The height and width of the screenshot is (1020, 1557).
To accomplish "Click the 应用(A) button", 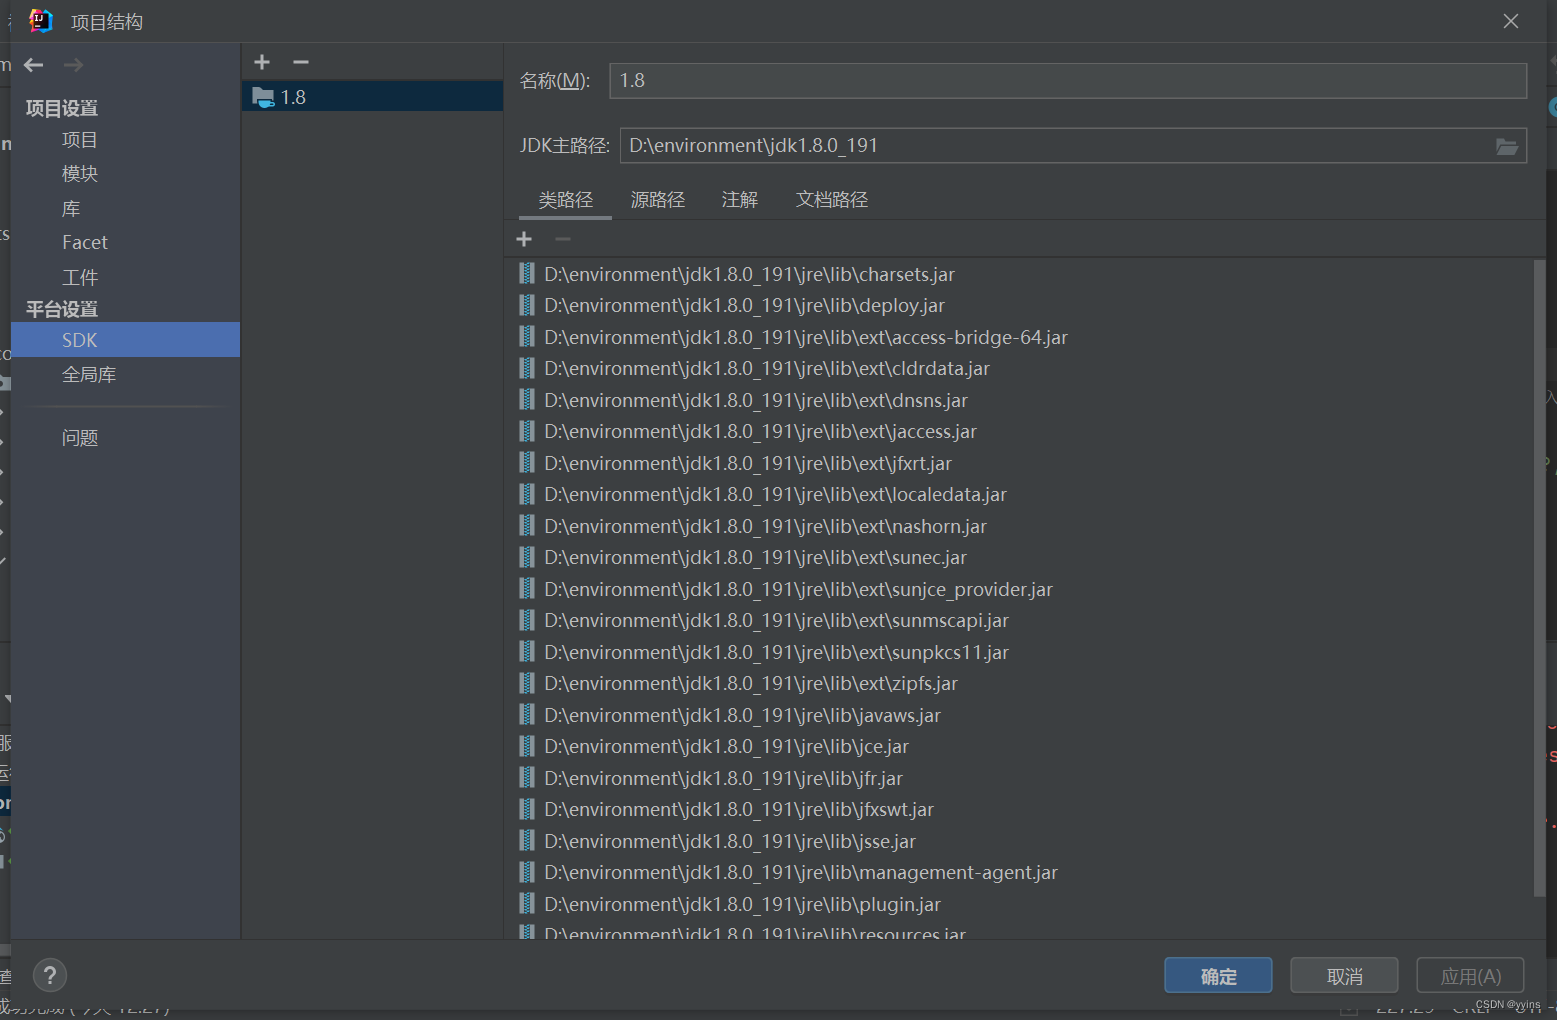I will coord(1470,976).
